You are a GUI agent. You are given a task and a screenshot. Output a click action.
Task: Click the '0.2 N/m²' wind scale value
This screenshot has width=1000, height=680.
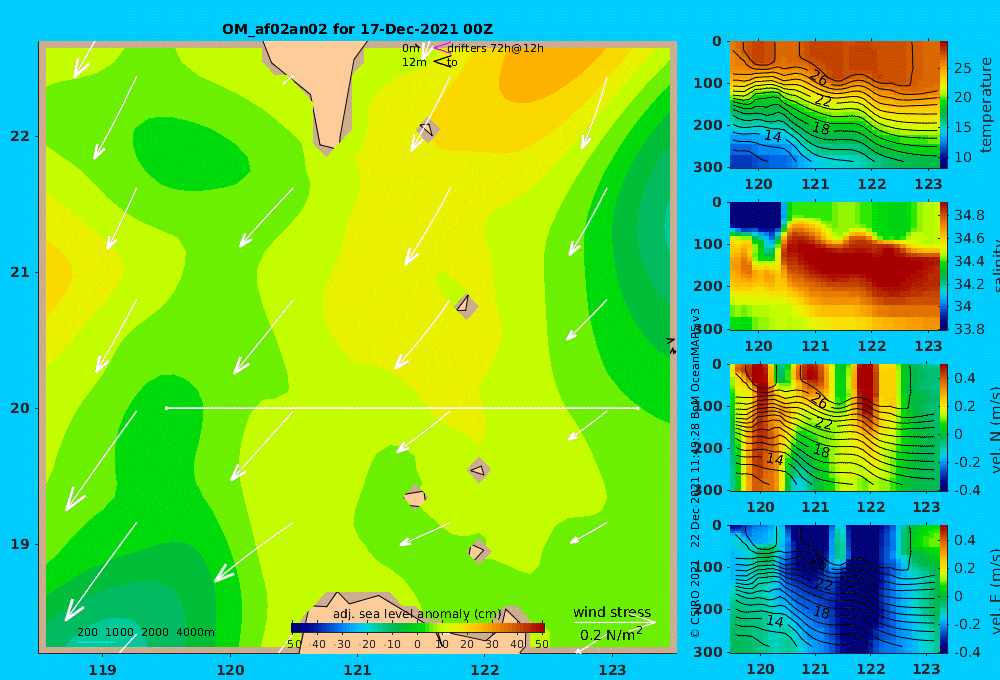[x=611, y=635]
